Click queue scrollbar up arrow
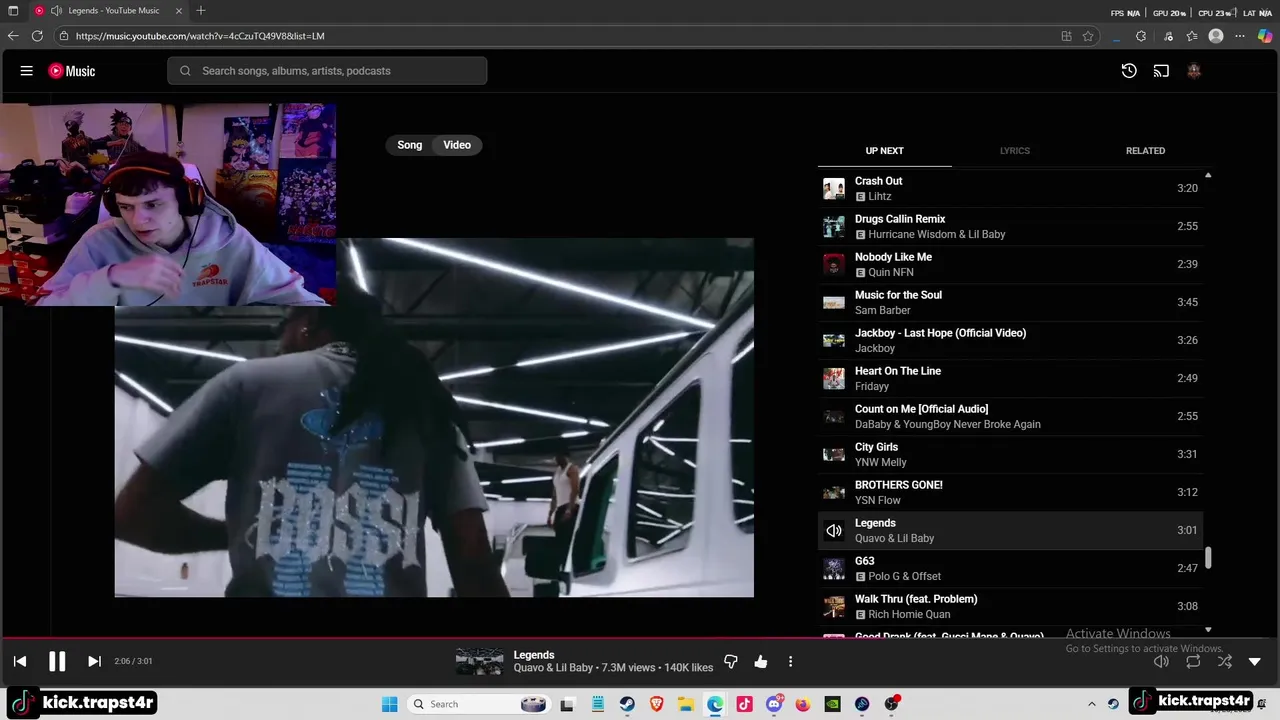 click(1208, 175)
